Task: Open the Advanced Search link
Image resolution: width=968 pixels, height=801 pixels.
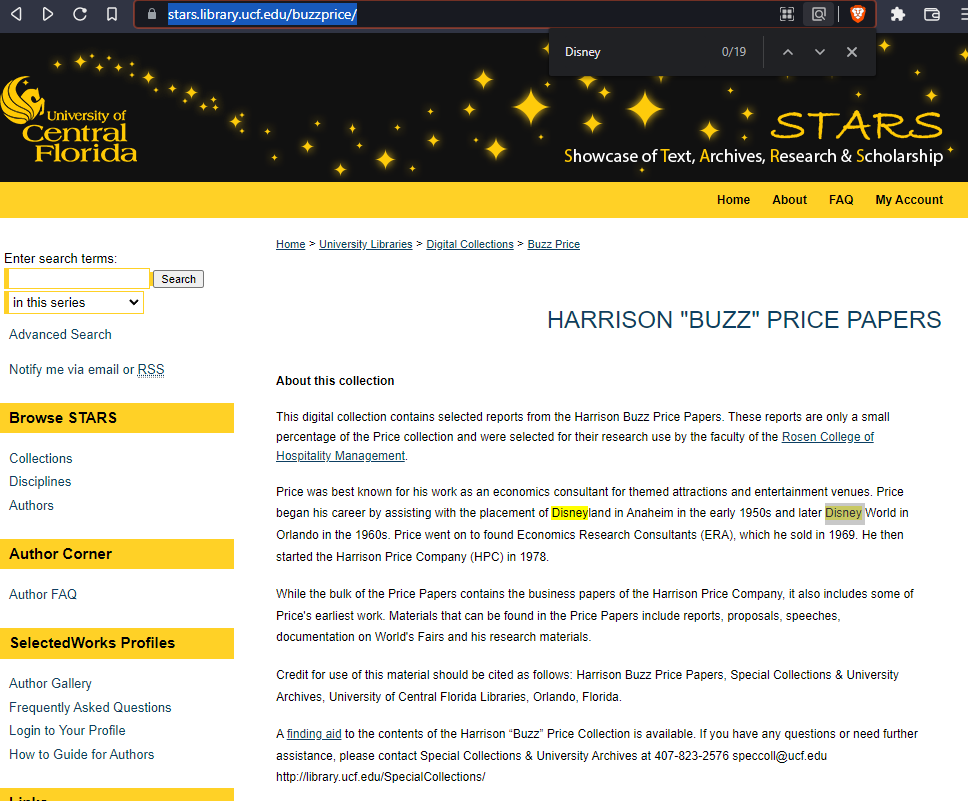Action: (60, 334)
